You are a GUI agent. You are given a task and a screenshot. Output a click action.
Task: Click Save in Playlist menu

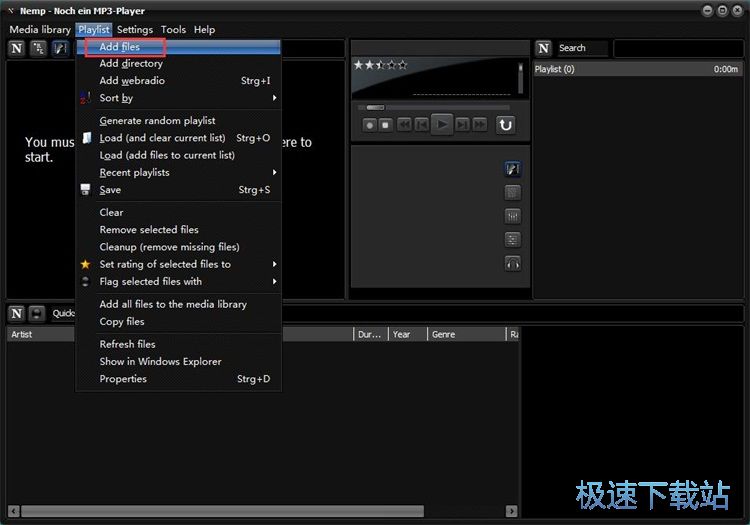(178, 190)
